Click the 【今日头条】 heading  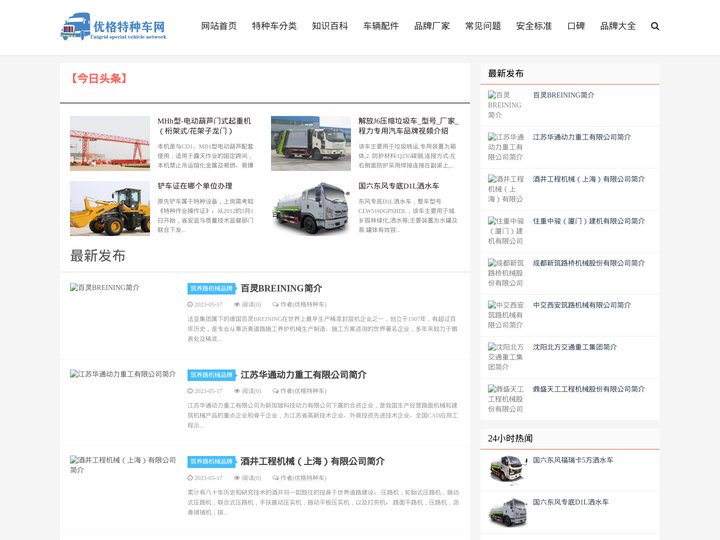(99, 79)
